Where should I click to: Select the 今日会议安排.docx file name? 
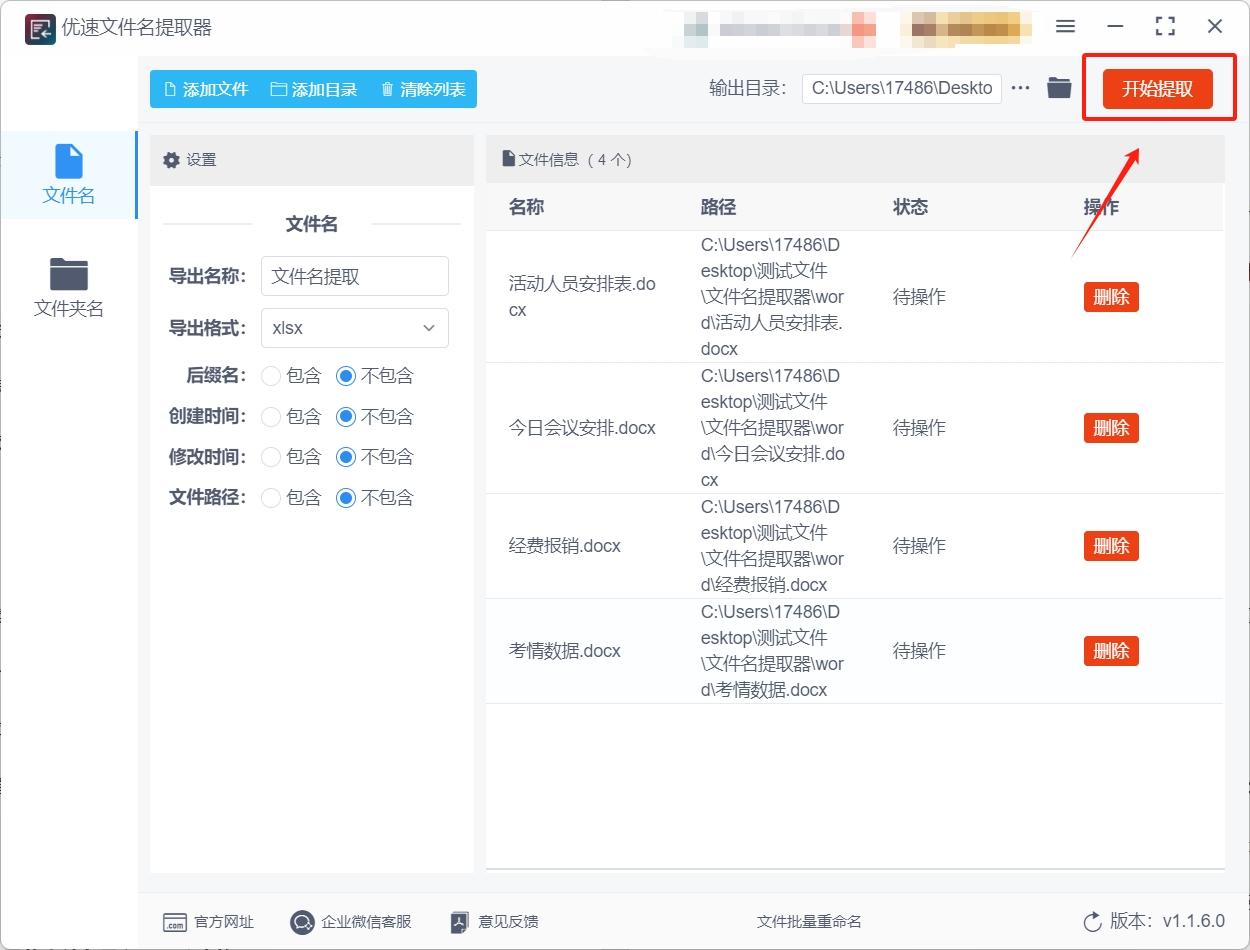pos(582,428)
